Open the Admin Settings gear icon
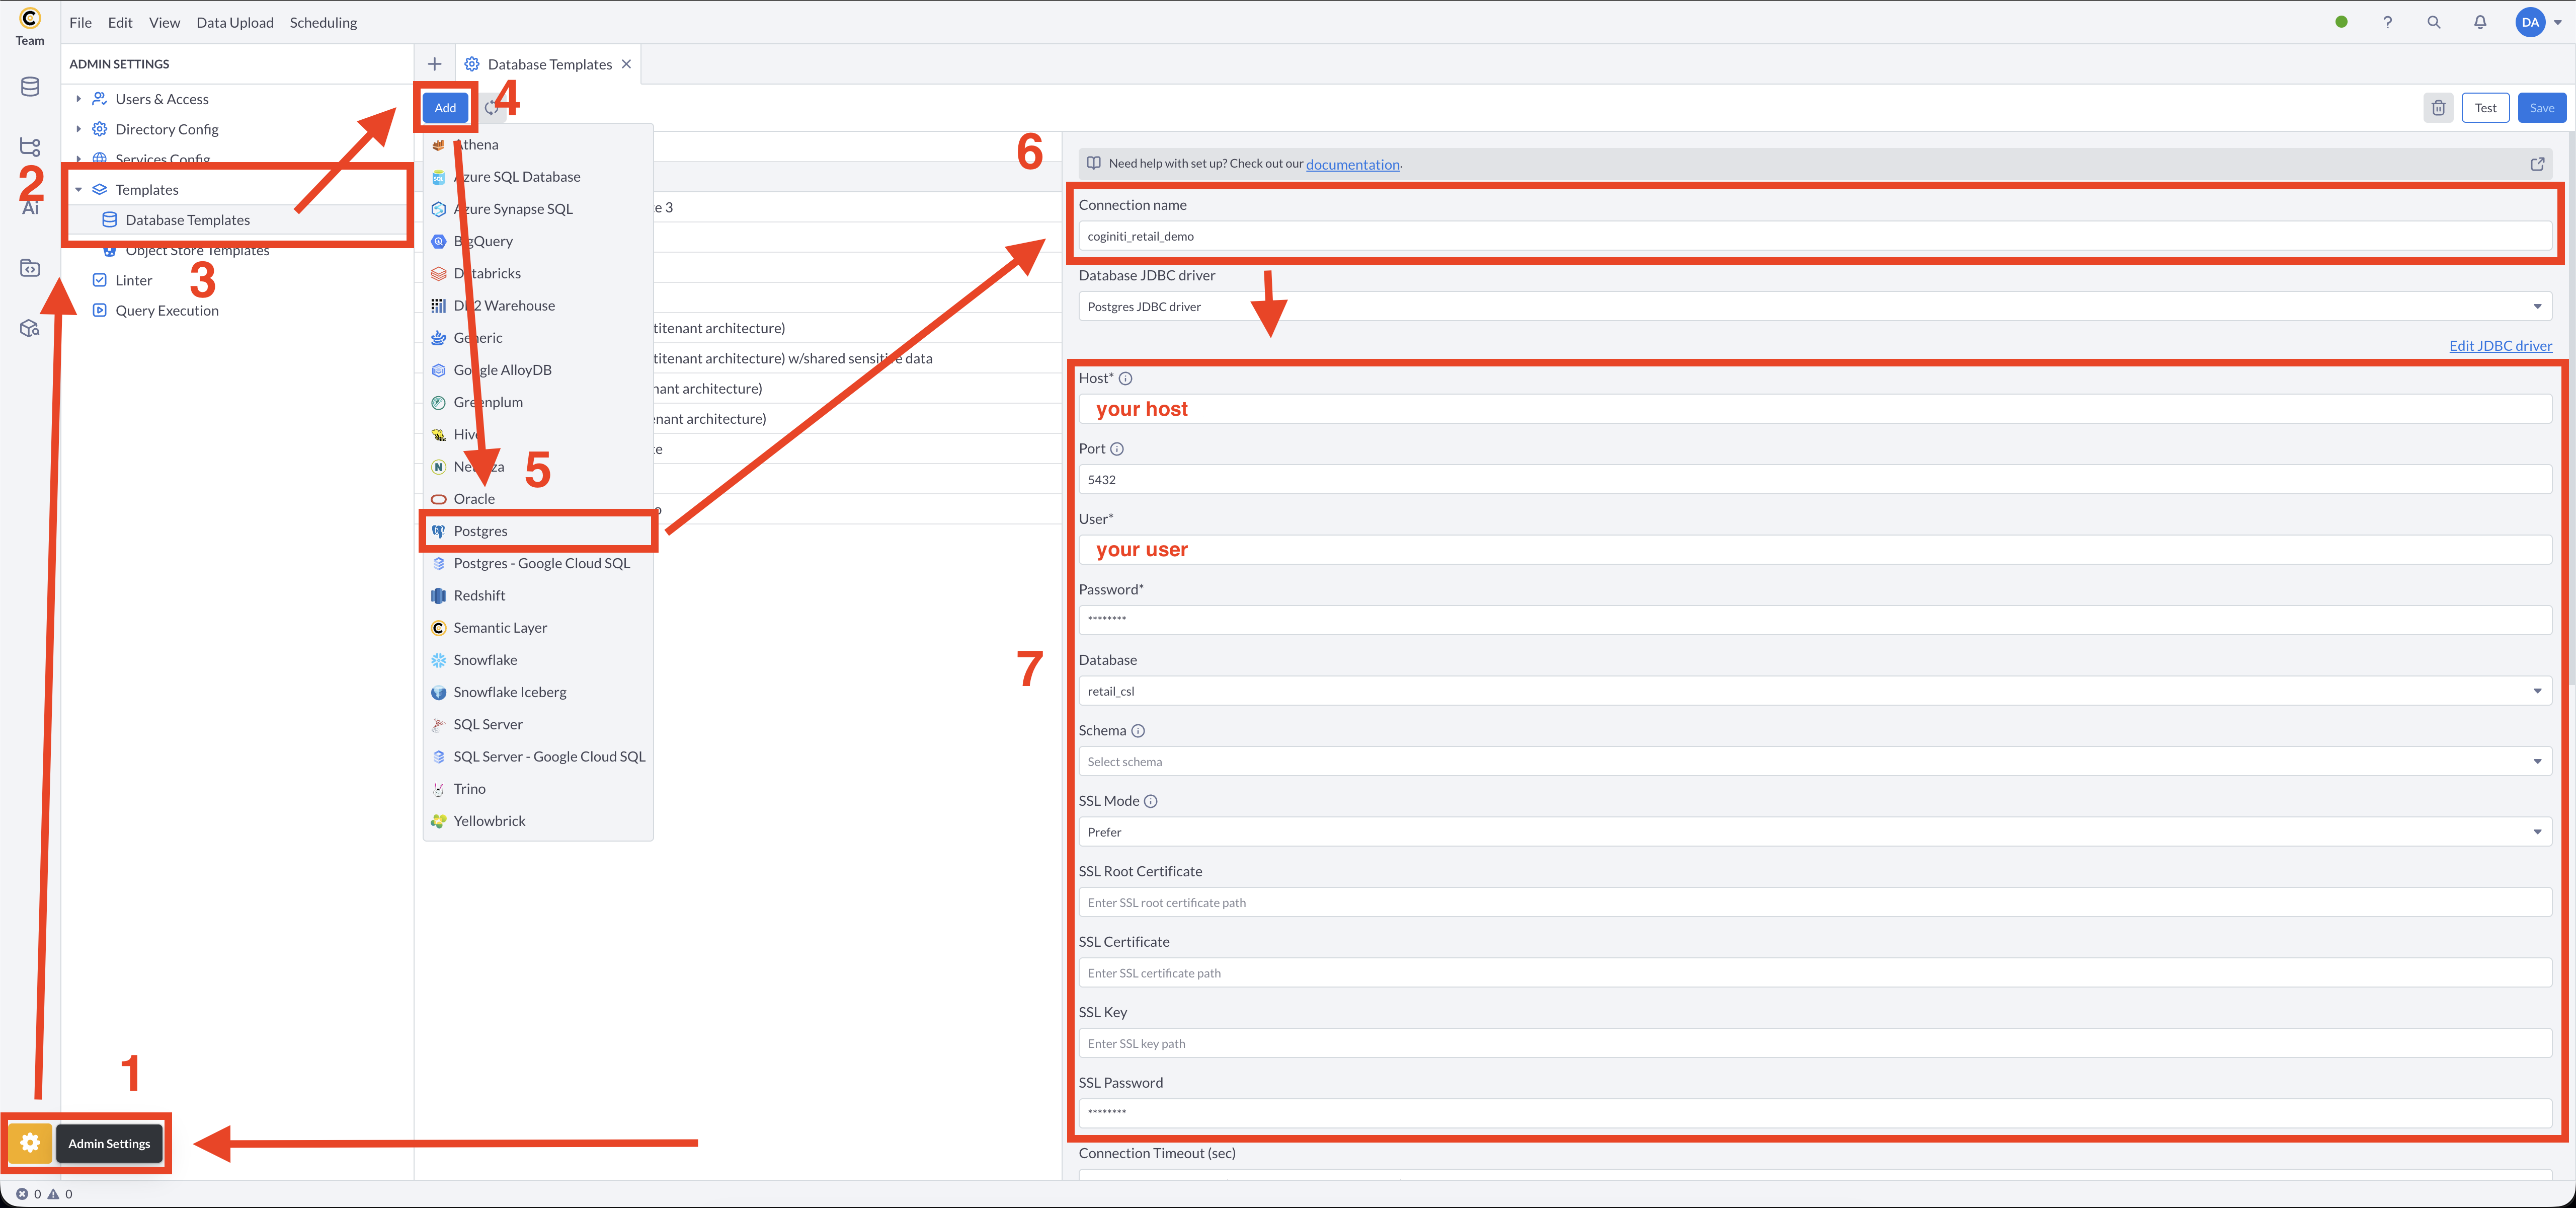2576x1208 pixels. [30, 1143]
